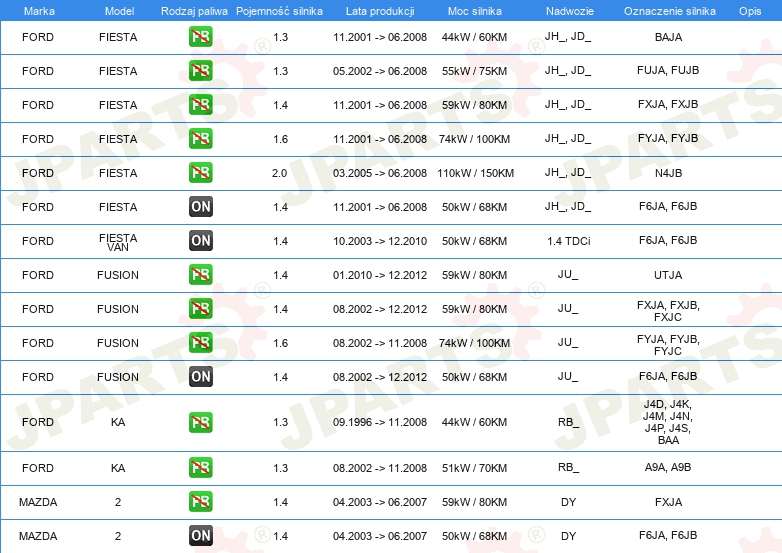Select the petrol icon in the FXJA, FXJB, FXJC row

tap(200, 309)
